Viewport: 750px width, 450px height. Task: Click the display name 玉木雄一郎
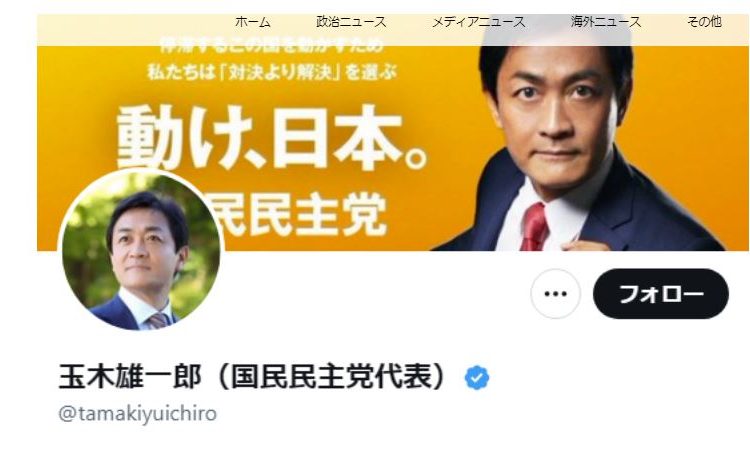tap(130, 377)
